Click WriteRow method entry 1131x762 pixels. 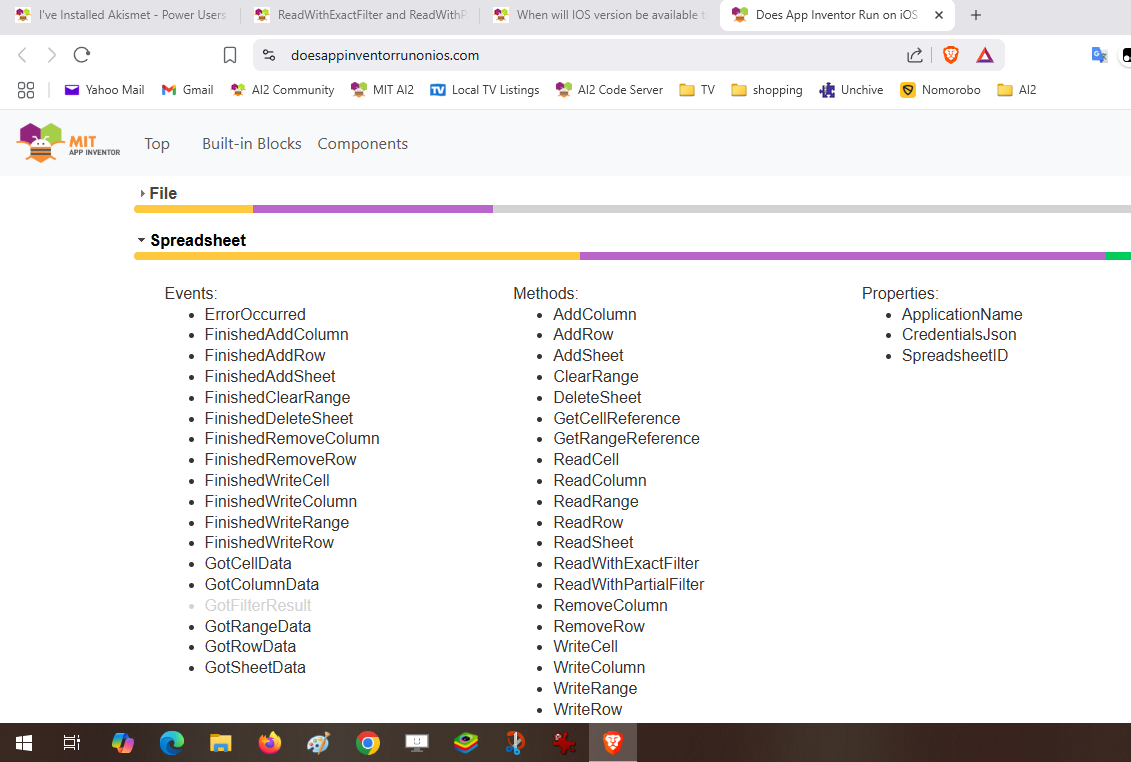[x=588, y=709]
